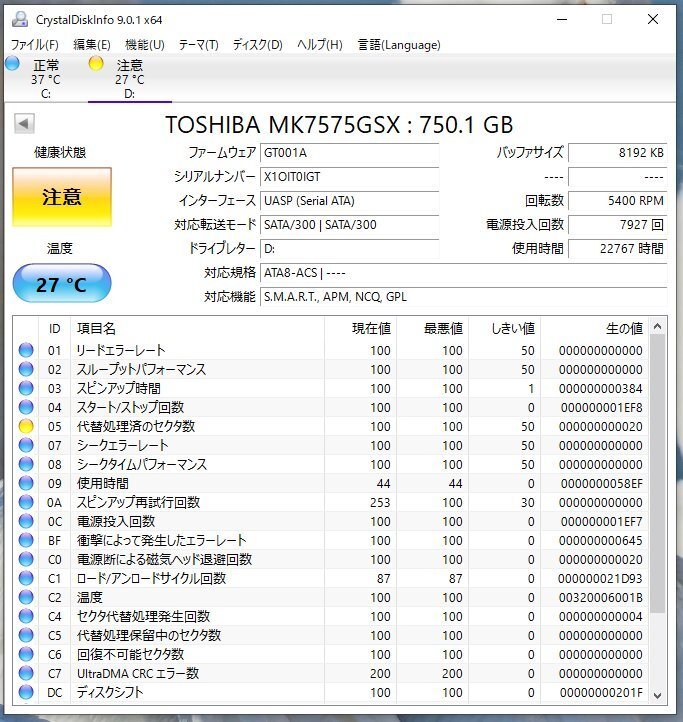Image resolution: width=683 pixels, height=722 pixels.
Task: Click the CrystalDiskInfo app icon in title bar
Action: (x=20, y=19)
